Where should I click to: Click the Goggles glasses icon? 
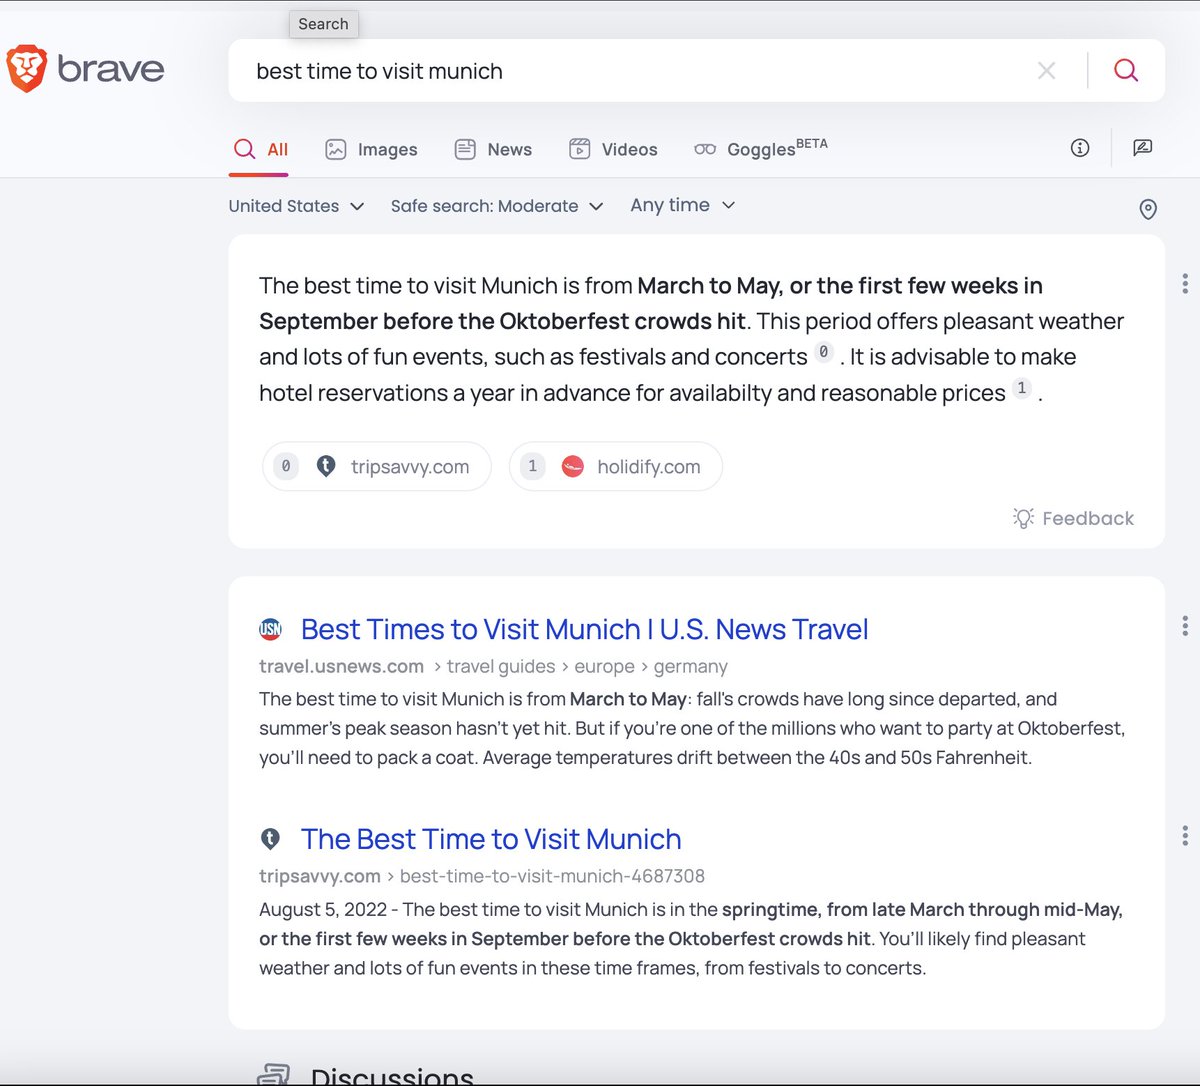coord(705,149)
